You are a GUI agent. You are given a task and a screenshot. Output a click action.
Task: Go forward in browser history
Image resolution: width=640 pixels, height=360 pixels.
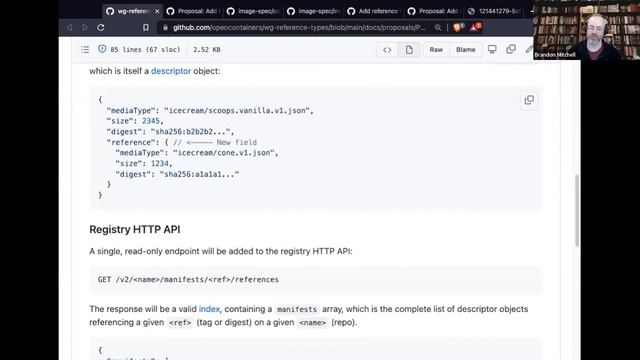(x=85, y=27)
